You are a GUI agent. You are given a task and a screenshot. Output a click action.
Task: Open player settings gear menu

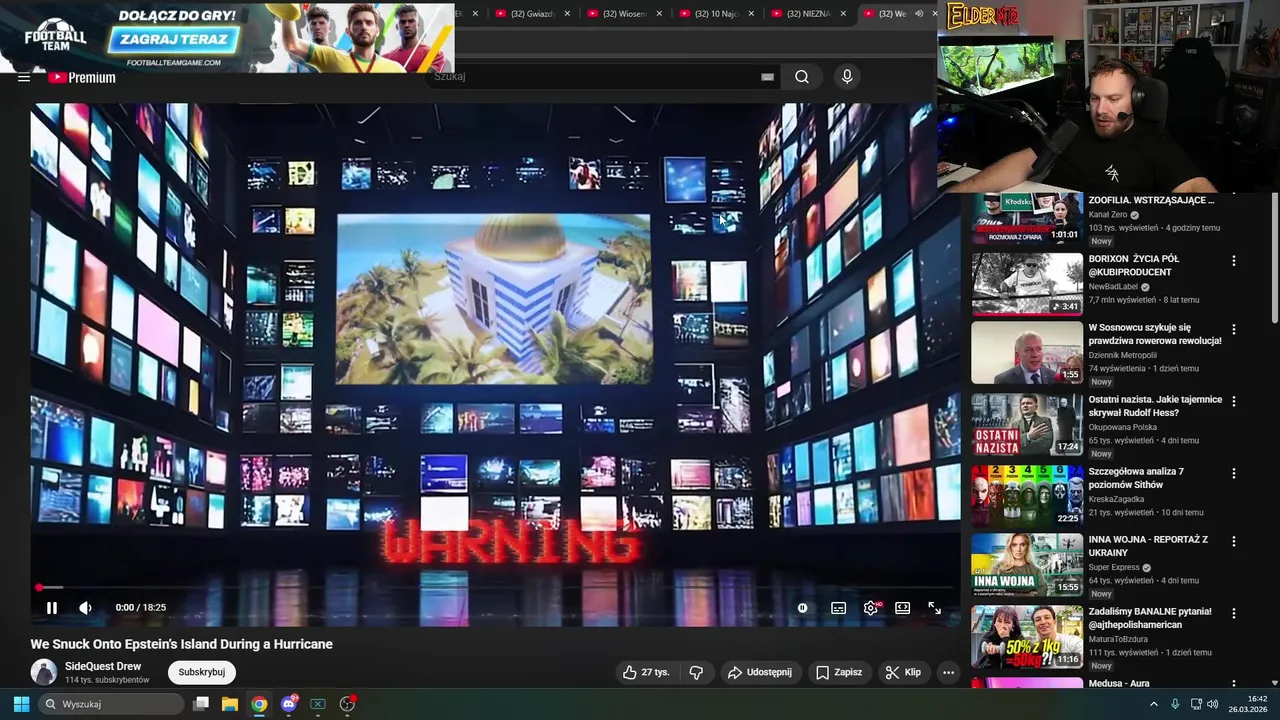coord(871,607)
